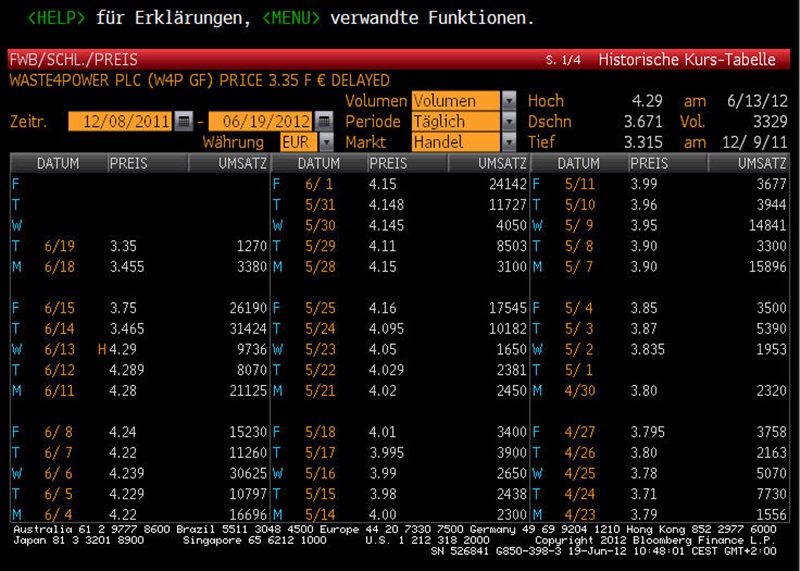
Task: Click the Historische Kurs-Tabelle title
Action: (686, 60)
